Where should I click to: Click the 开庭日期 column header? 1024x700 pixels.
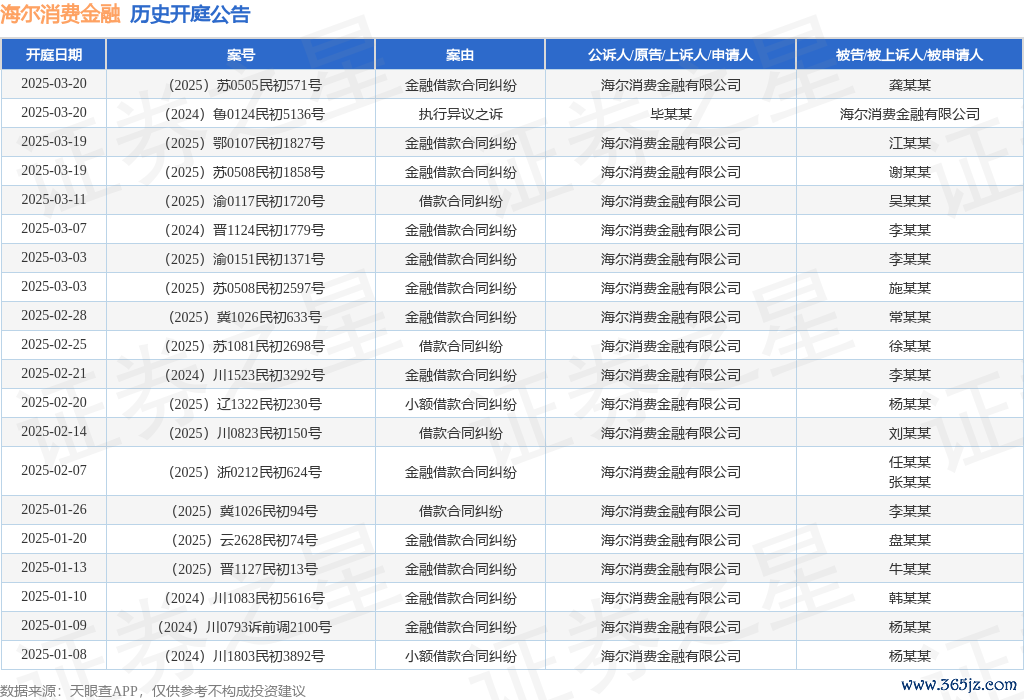(54, 55)
